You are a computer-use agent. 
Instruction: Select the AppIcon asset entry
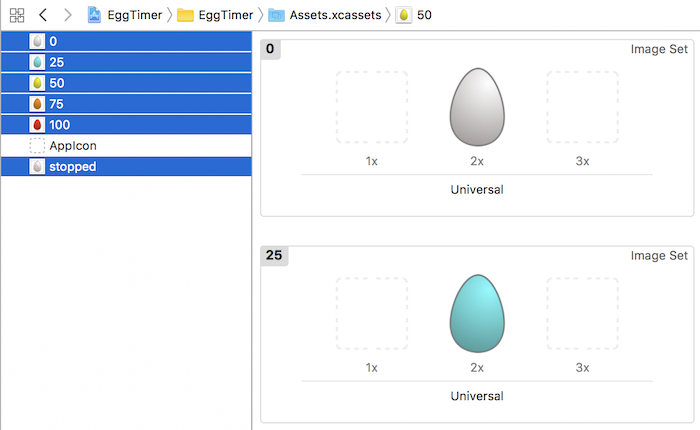click(72, 146)
